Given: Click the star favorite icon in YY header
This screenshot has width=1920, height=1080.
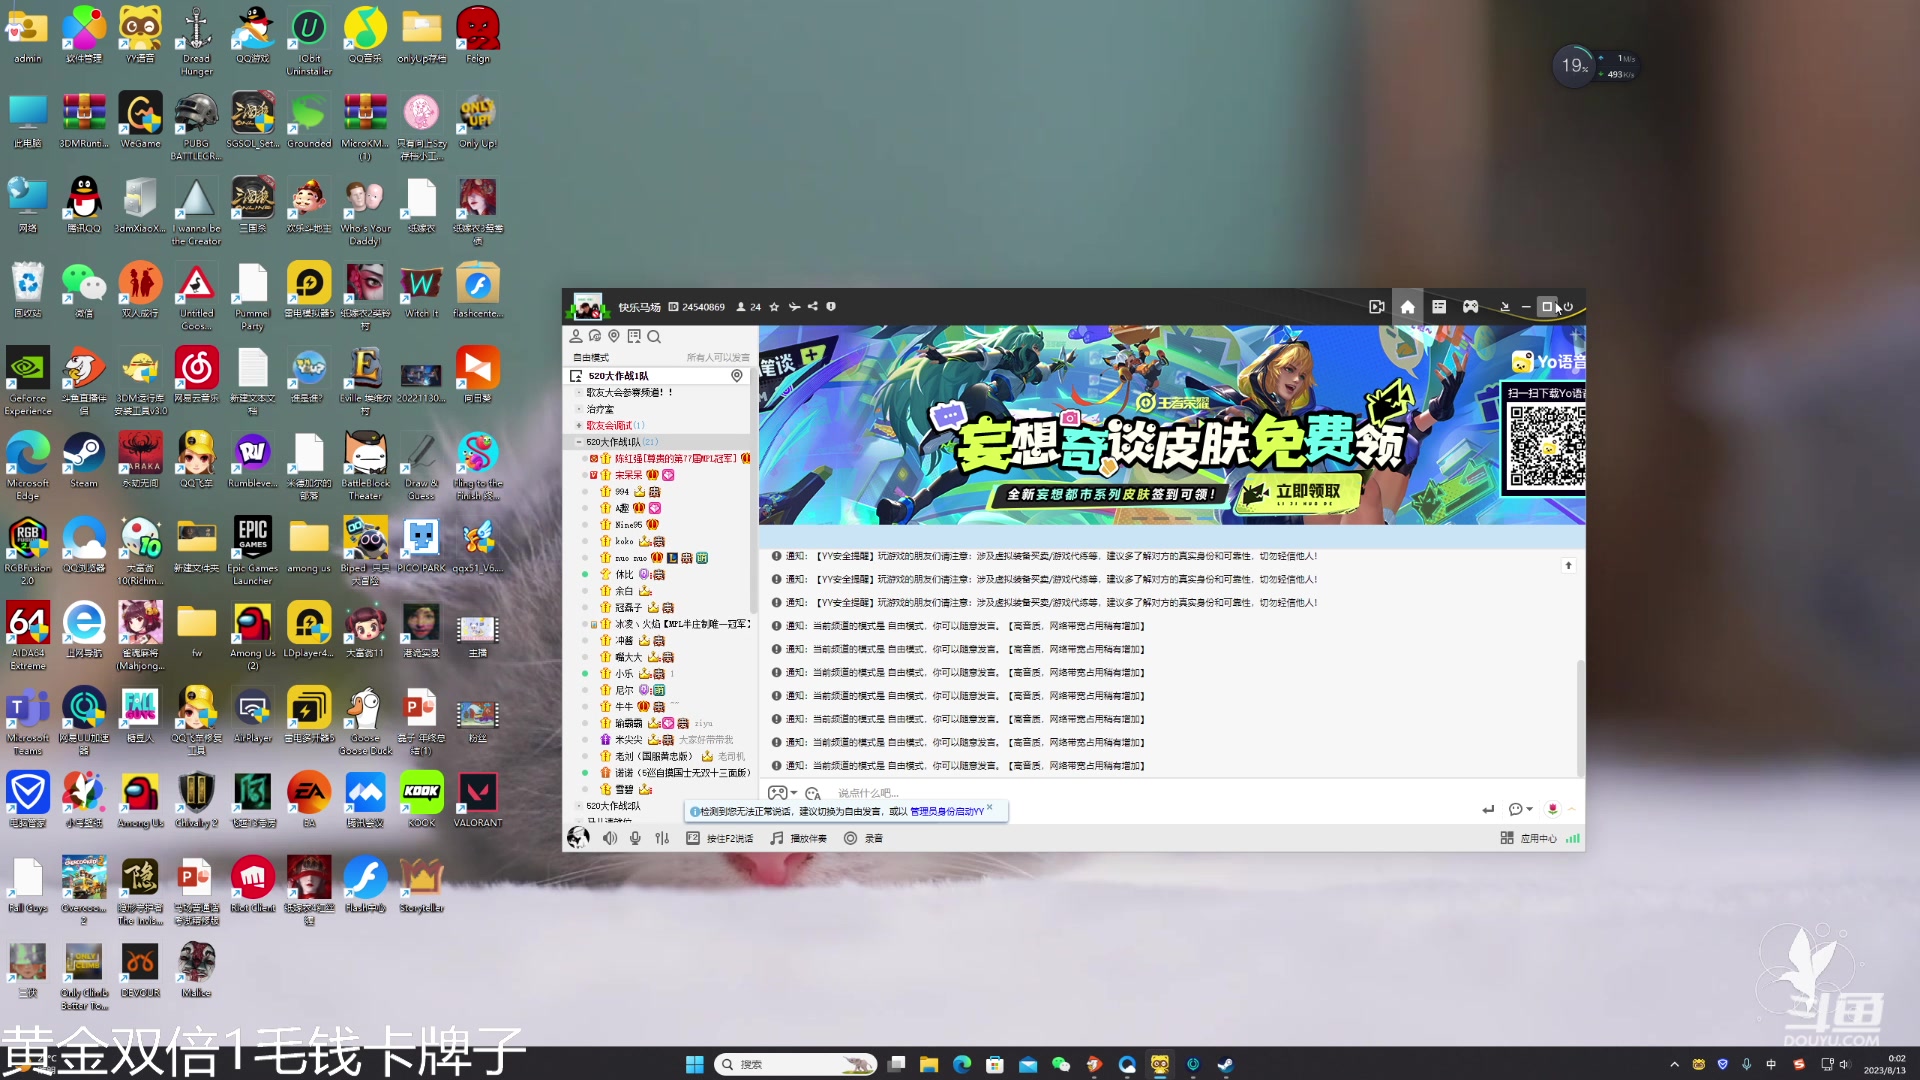Looking at the screenshot, I should point(774,307).
